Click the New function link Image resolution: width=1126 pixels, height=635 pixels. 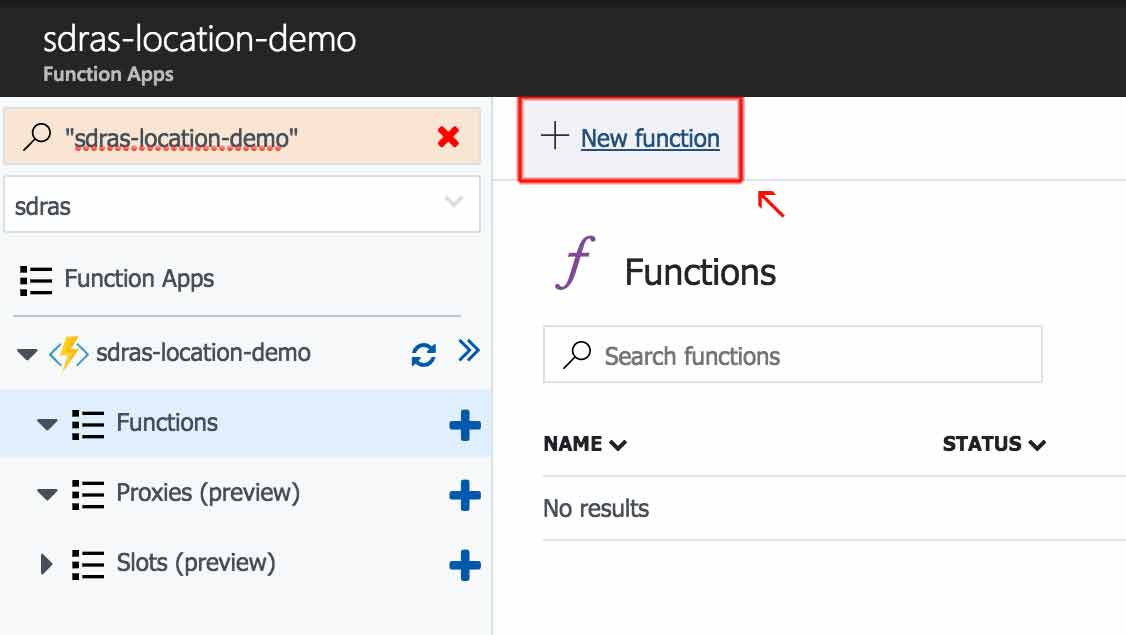pyautogui.click(x=650, y=138)
